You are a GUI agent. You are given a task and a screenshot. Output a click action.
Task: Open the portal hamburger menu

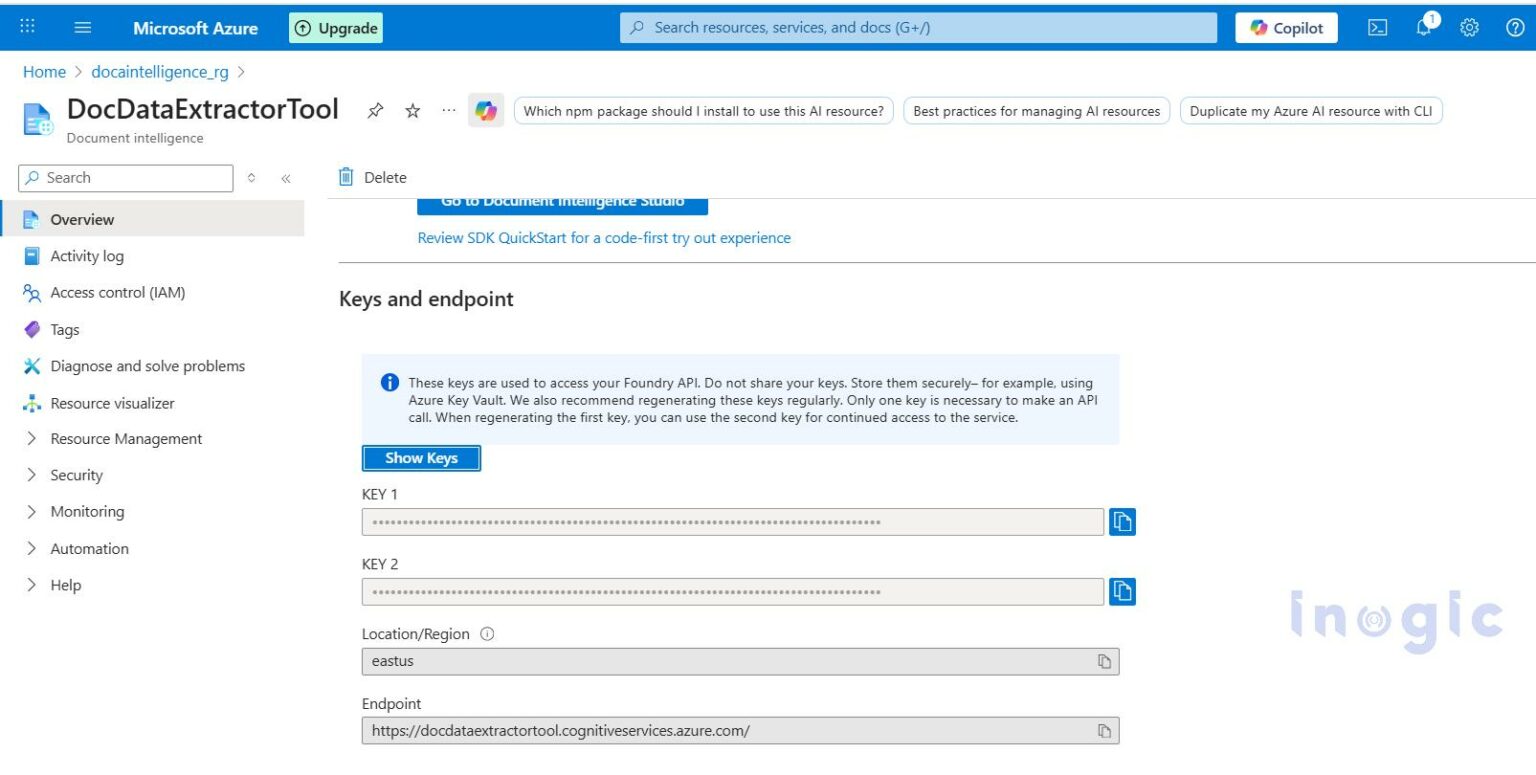pyautogui.click(x=83, y=28)
